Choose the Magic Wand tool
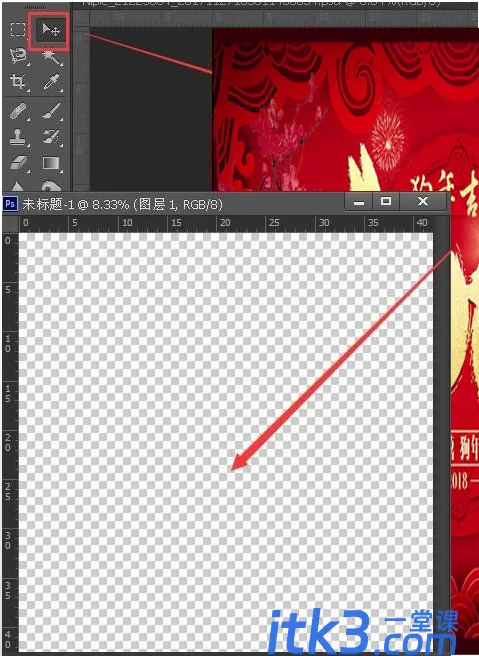 [51, 56]
